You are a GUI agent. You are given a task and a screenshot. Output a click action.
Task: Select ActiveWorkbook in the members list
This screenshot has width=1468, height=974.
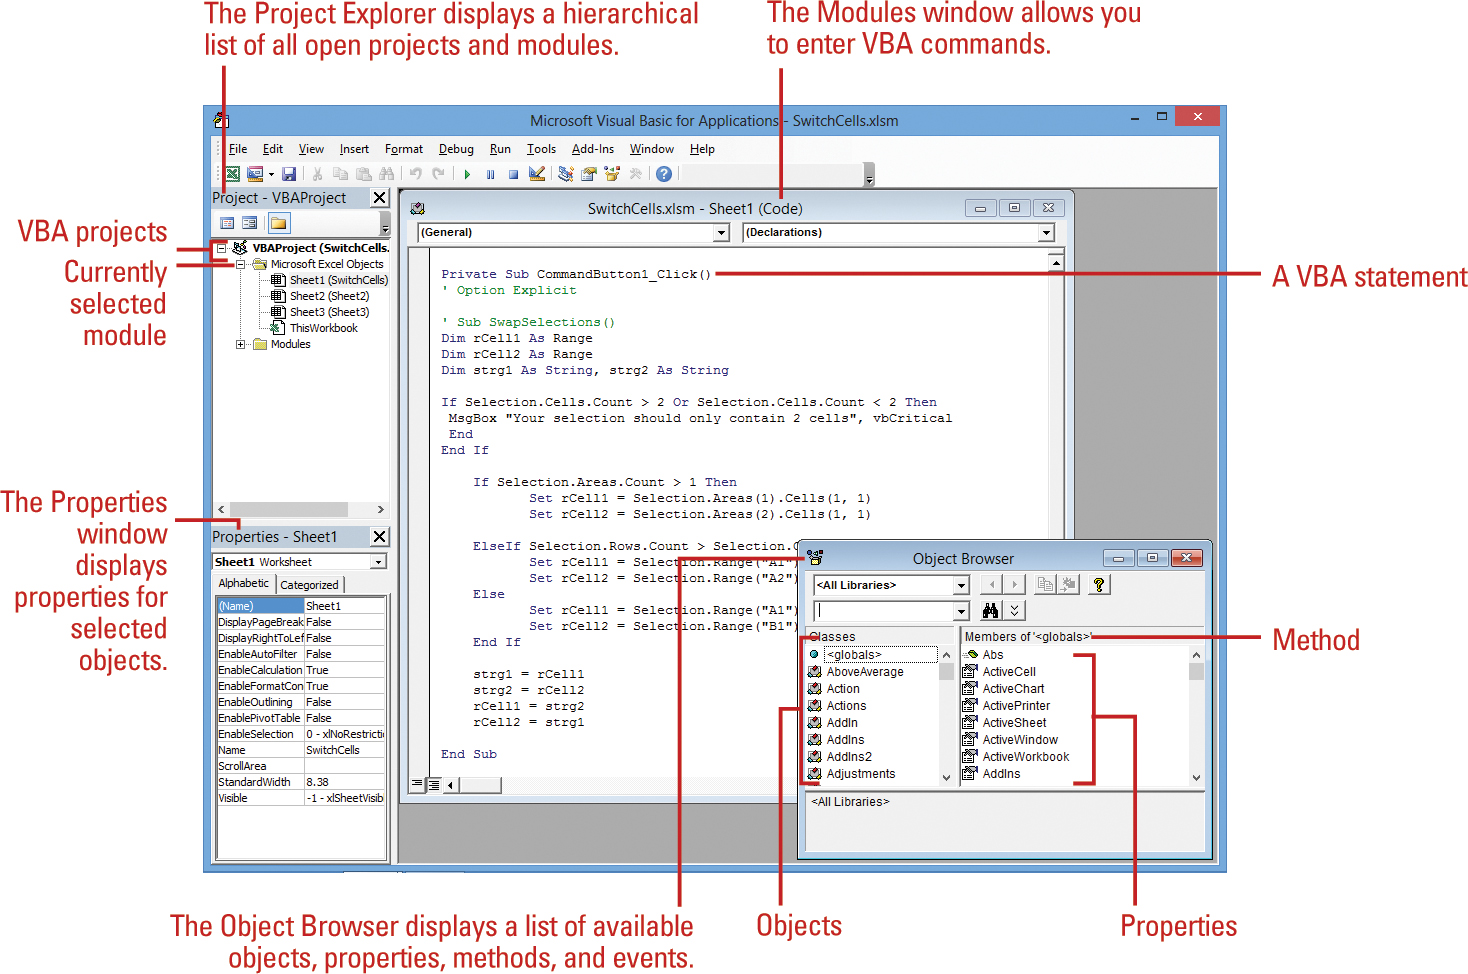(1025, 757)
